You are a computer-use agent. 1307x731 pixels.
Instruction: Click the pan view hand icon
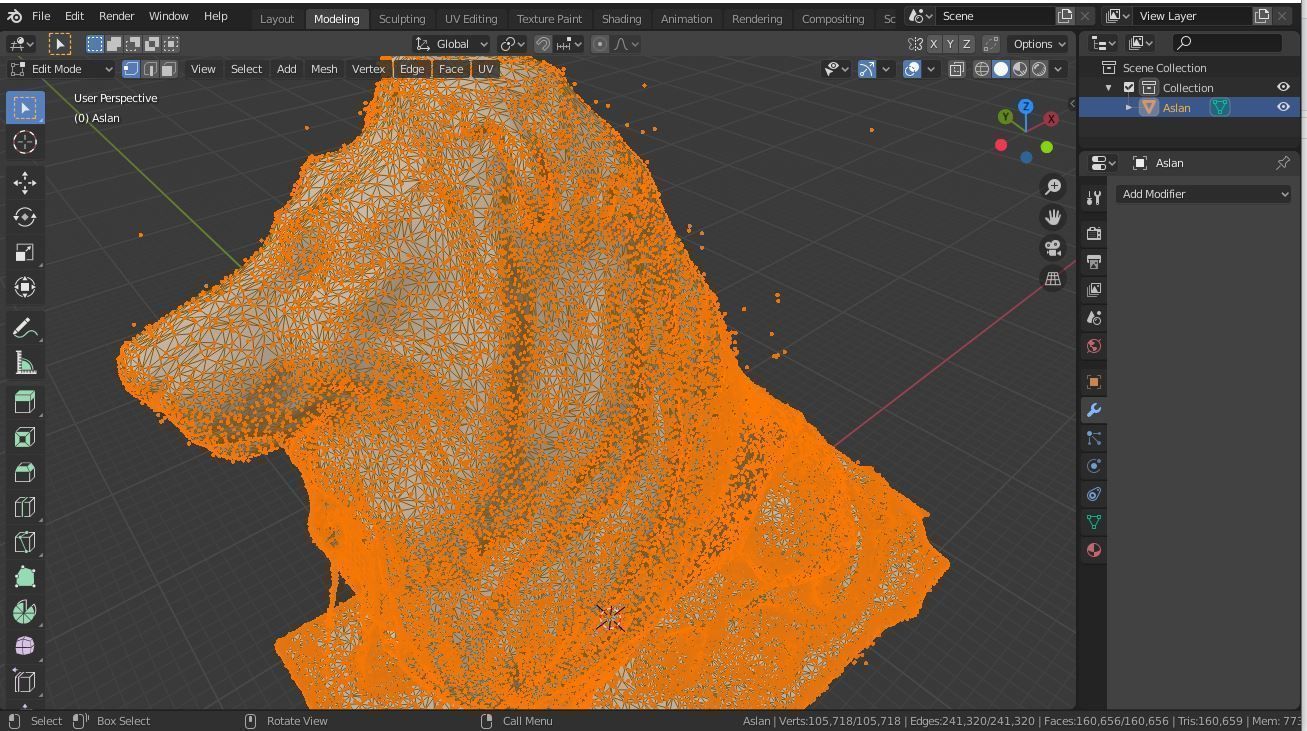1053,217
